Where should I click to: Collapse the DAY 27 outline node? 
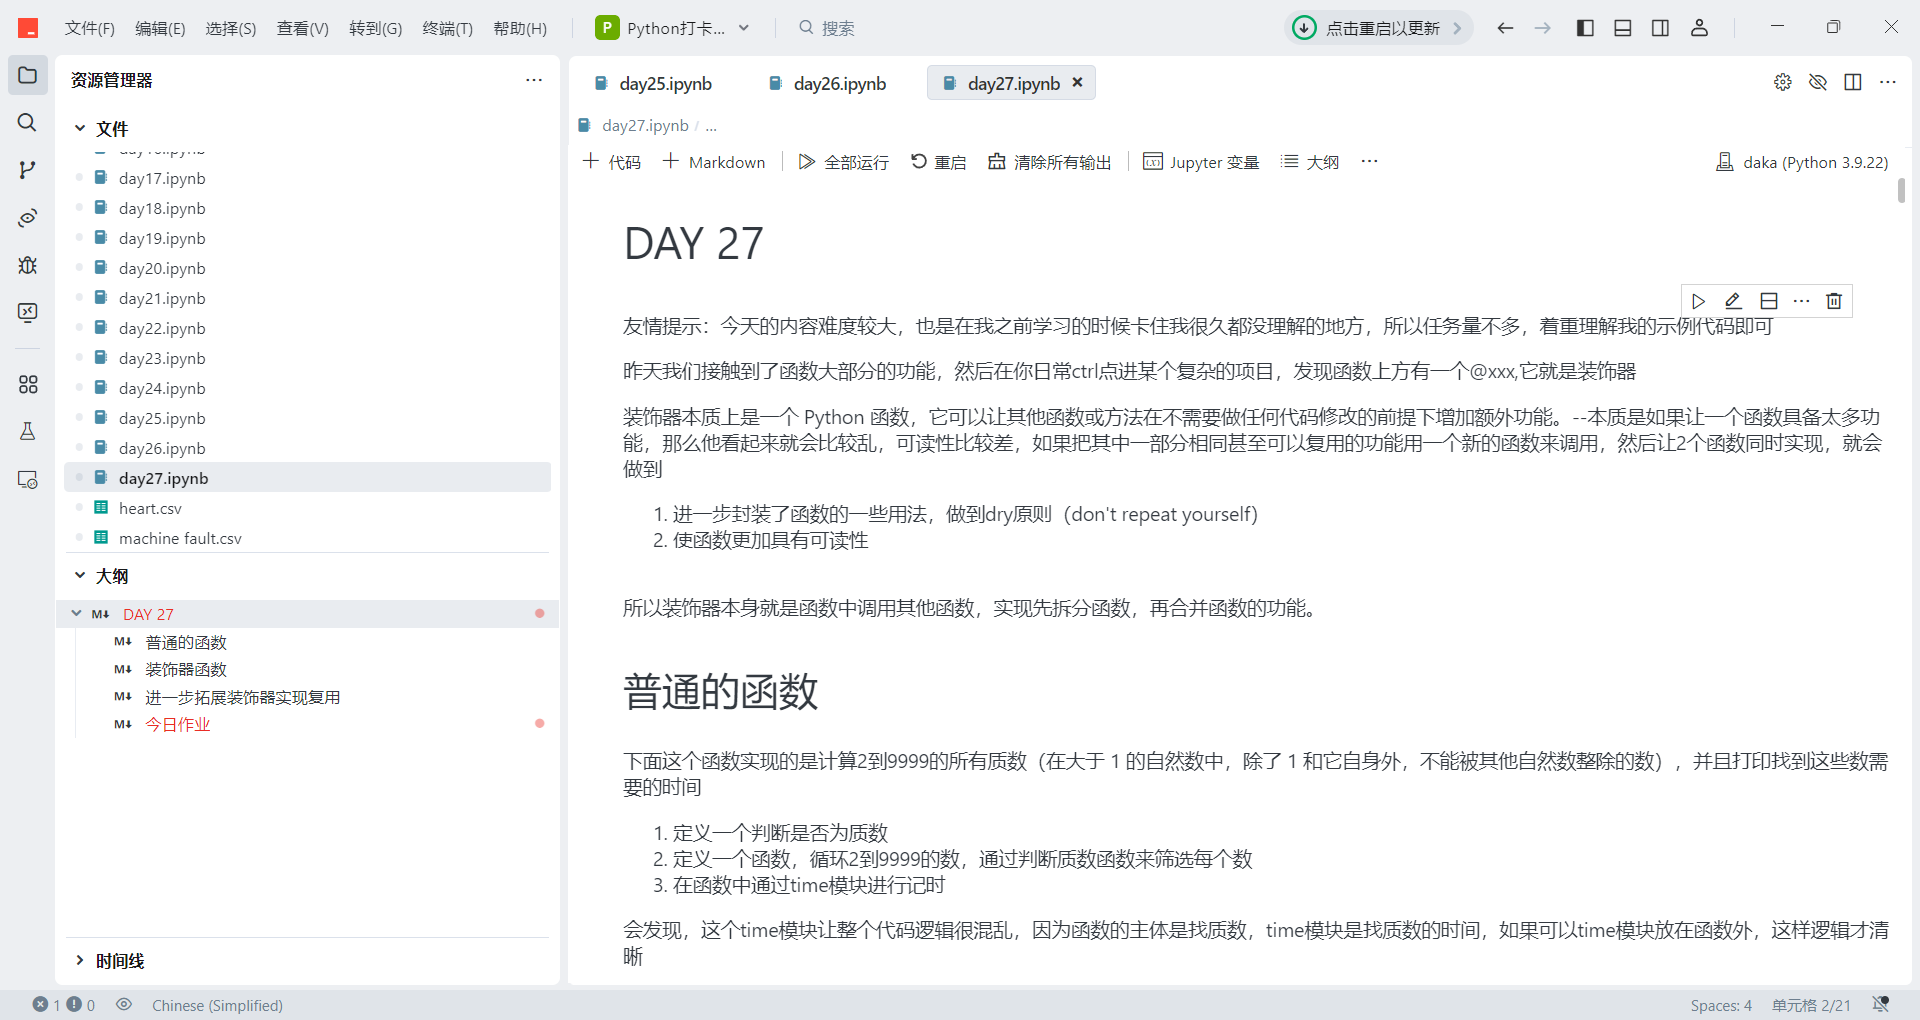pos(77,613)
